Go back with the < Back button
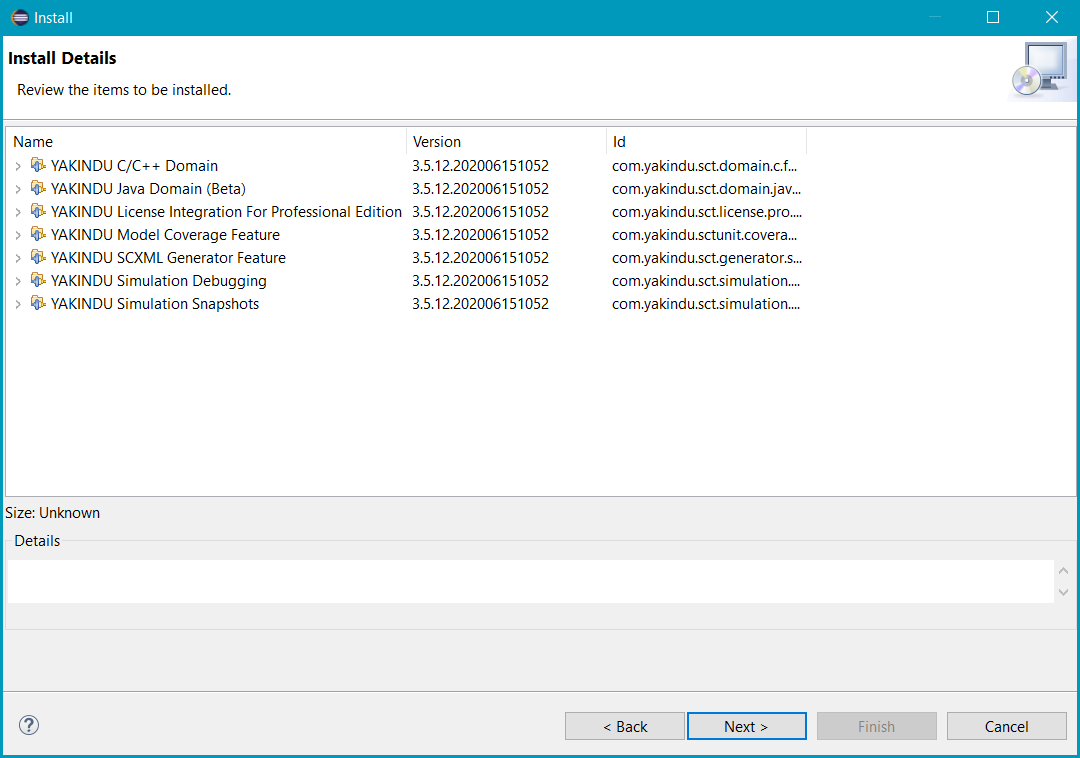This screenshot has width=1080, height=758. point(625,726)
